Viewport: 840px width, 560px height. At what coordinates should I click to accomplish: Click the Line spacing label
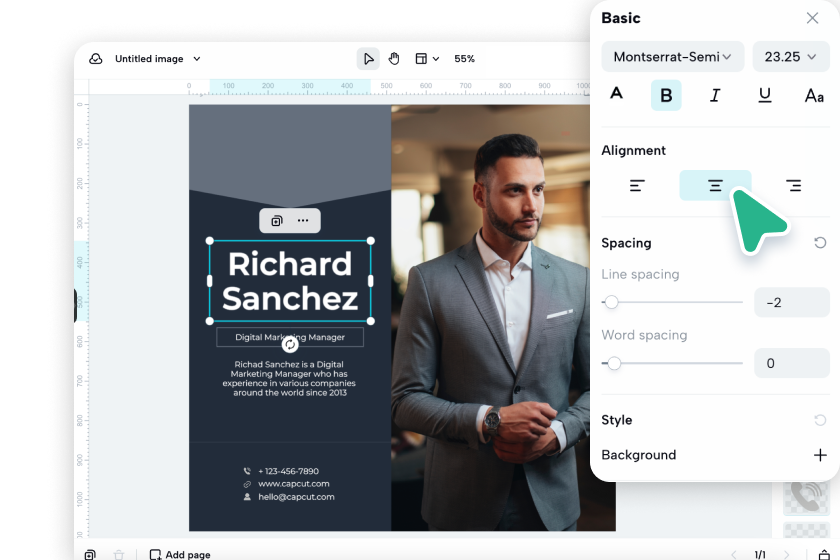point(640,274)
